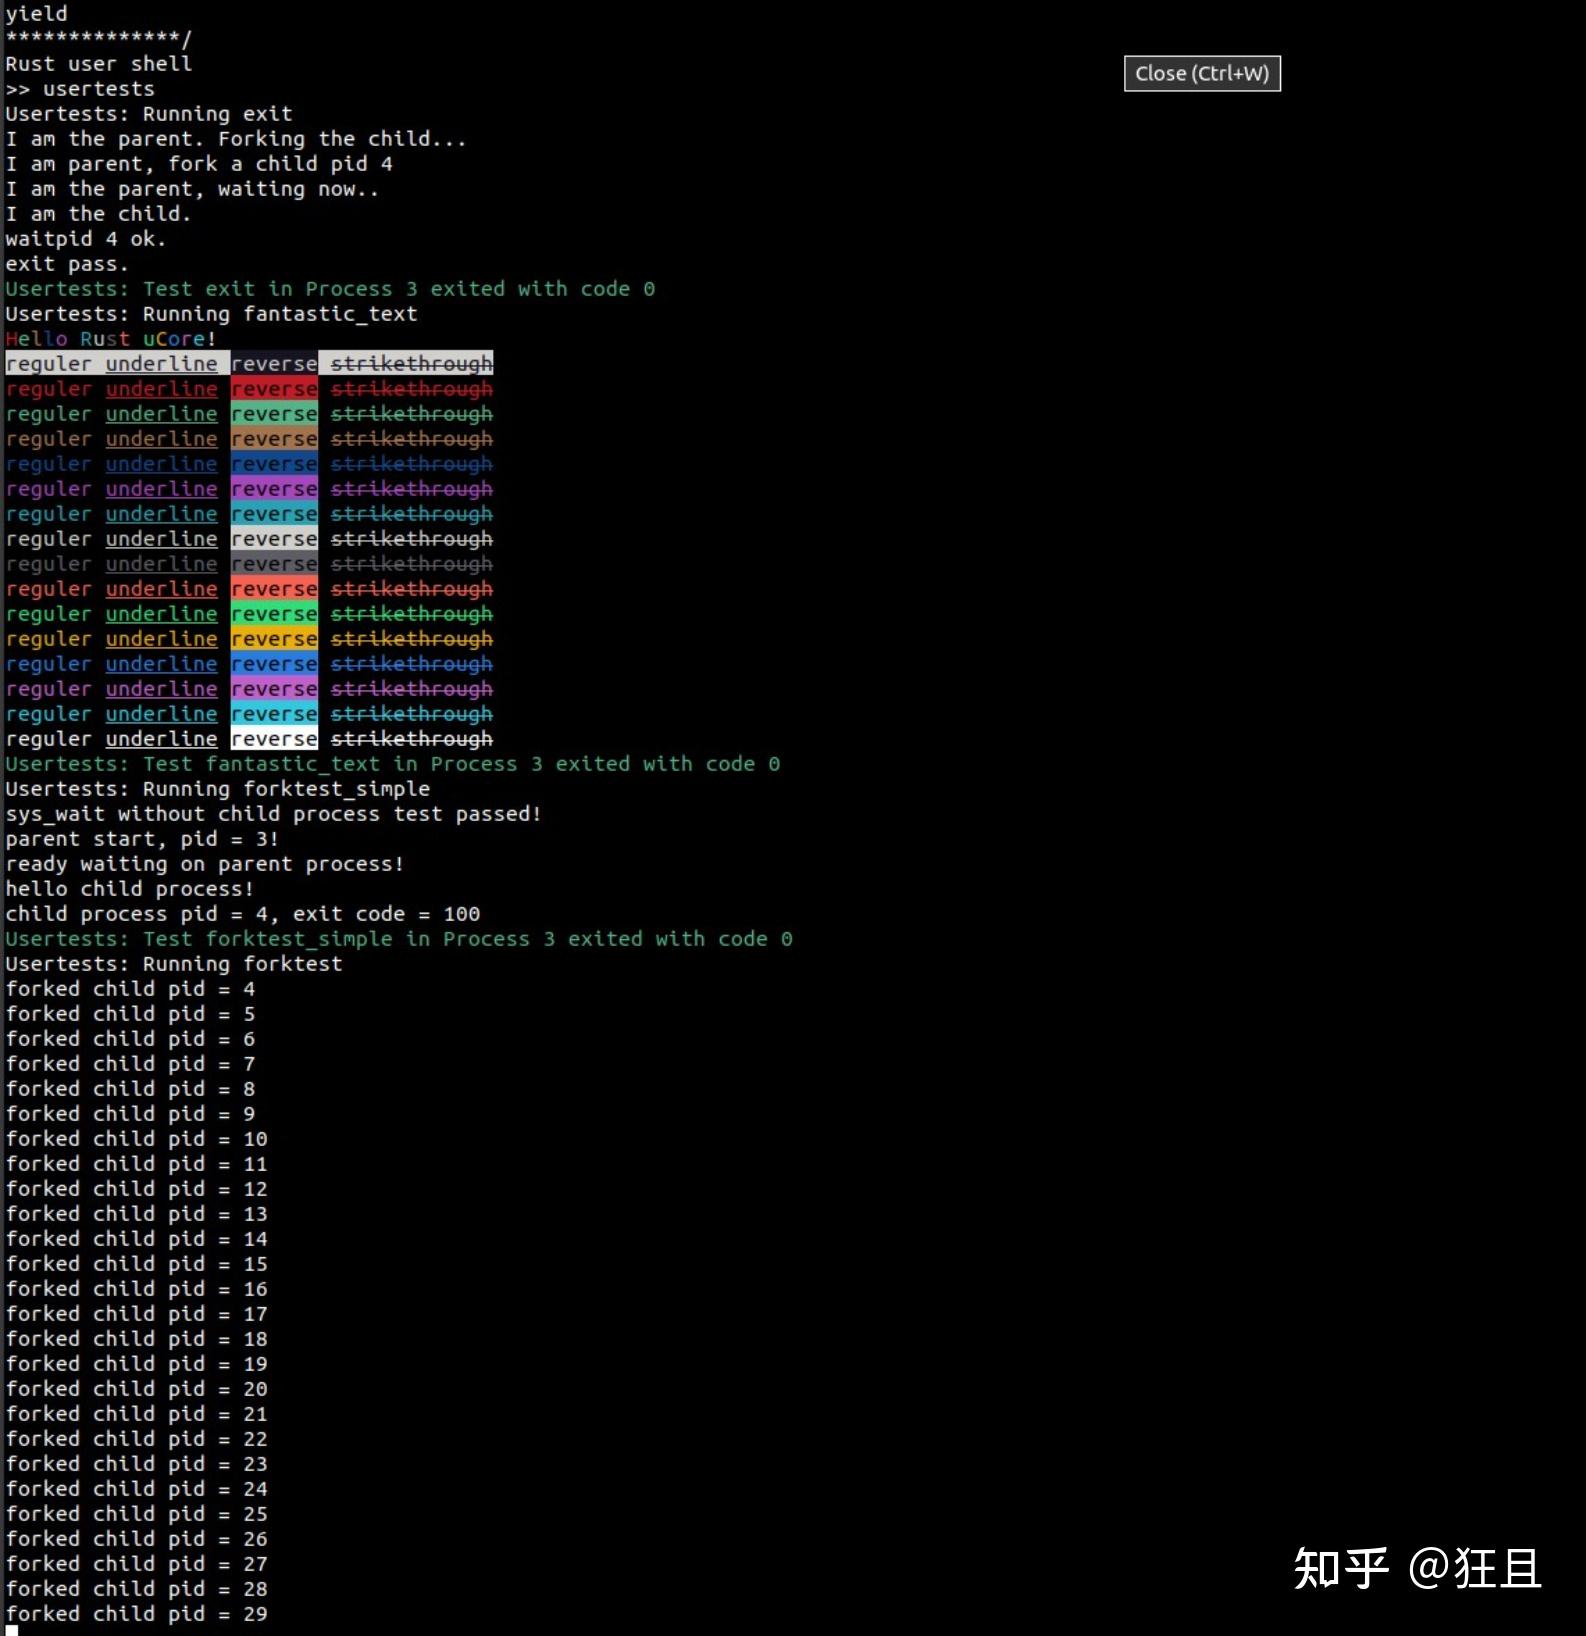Select the 'Rust user shell' line
Screen dimensions: 1586x1636
click(x=98, y=64)
